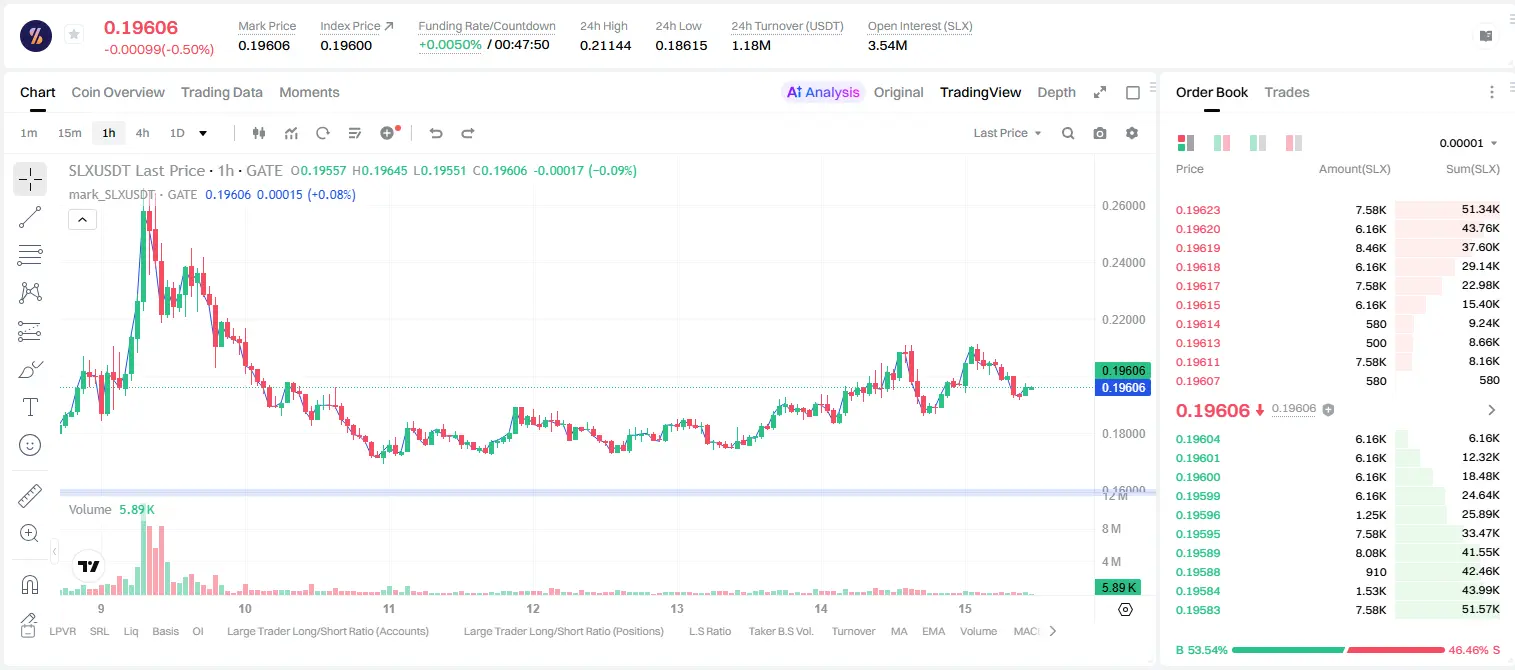Select the red asks-only order book layout
The image size is (1515, 670).
tap(1294, 143)
